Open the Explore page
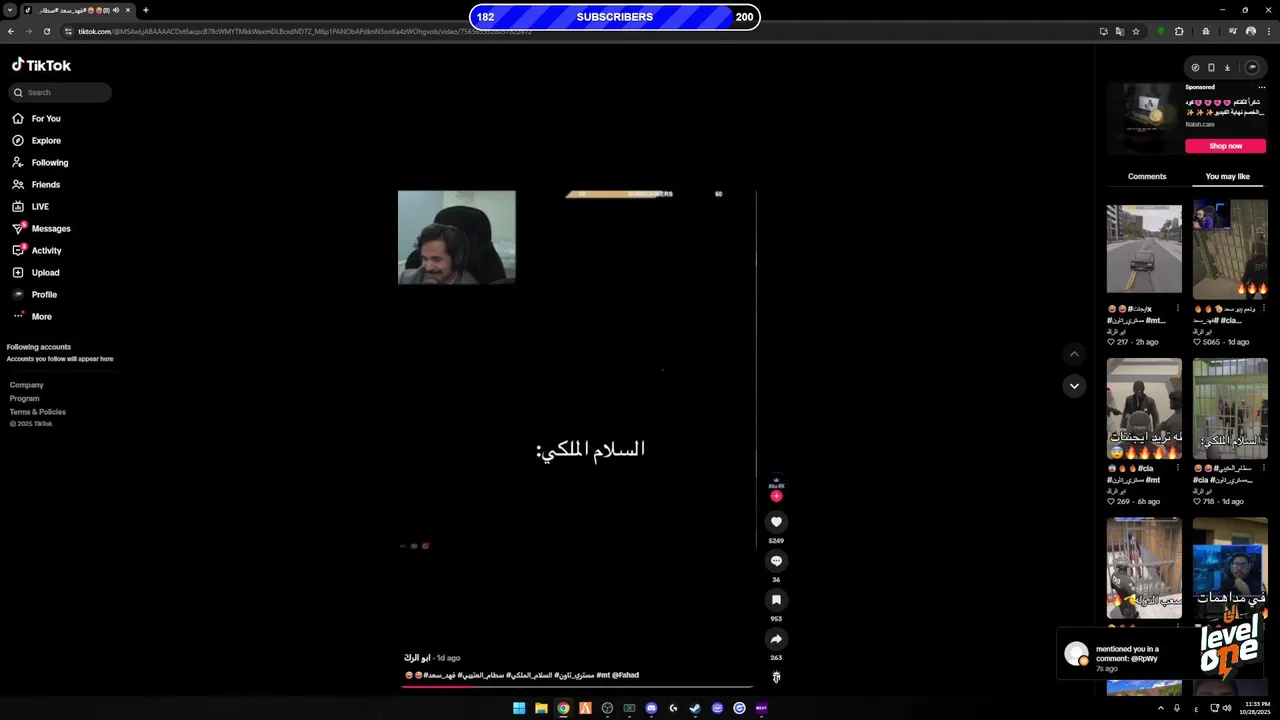This screenshot has height=720, width=1280. (37, 140)
